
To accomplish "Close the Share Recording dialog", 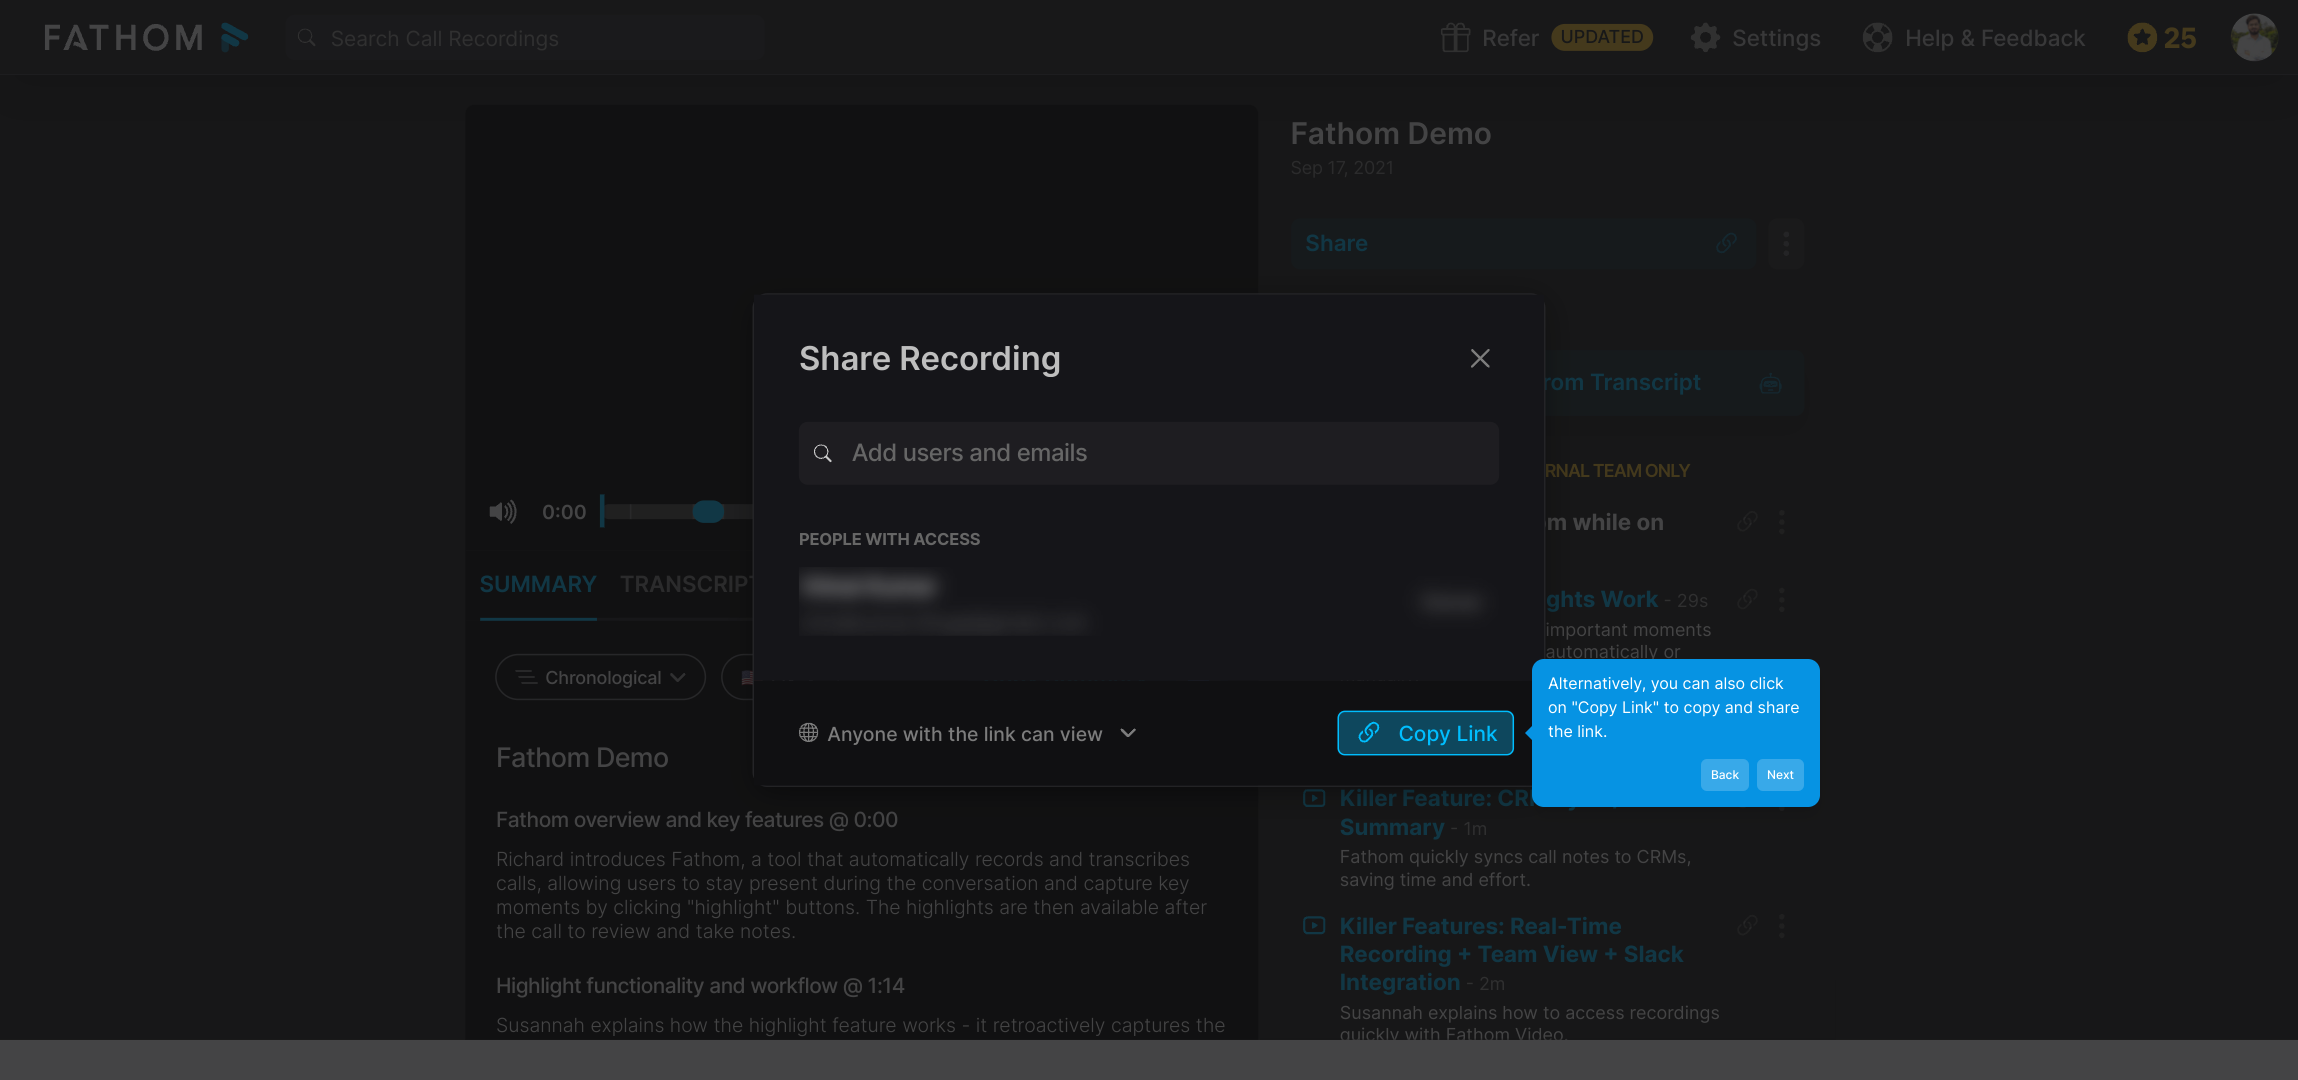I will (1480, 358).
